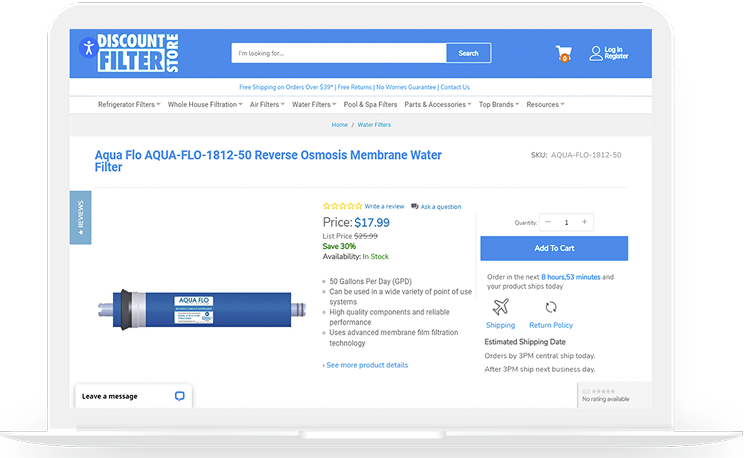Click 'Uses advanced membrane film filtration' bullet
This screenshot has width=744, height=458.
394,338
